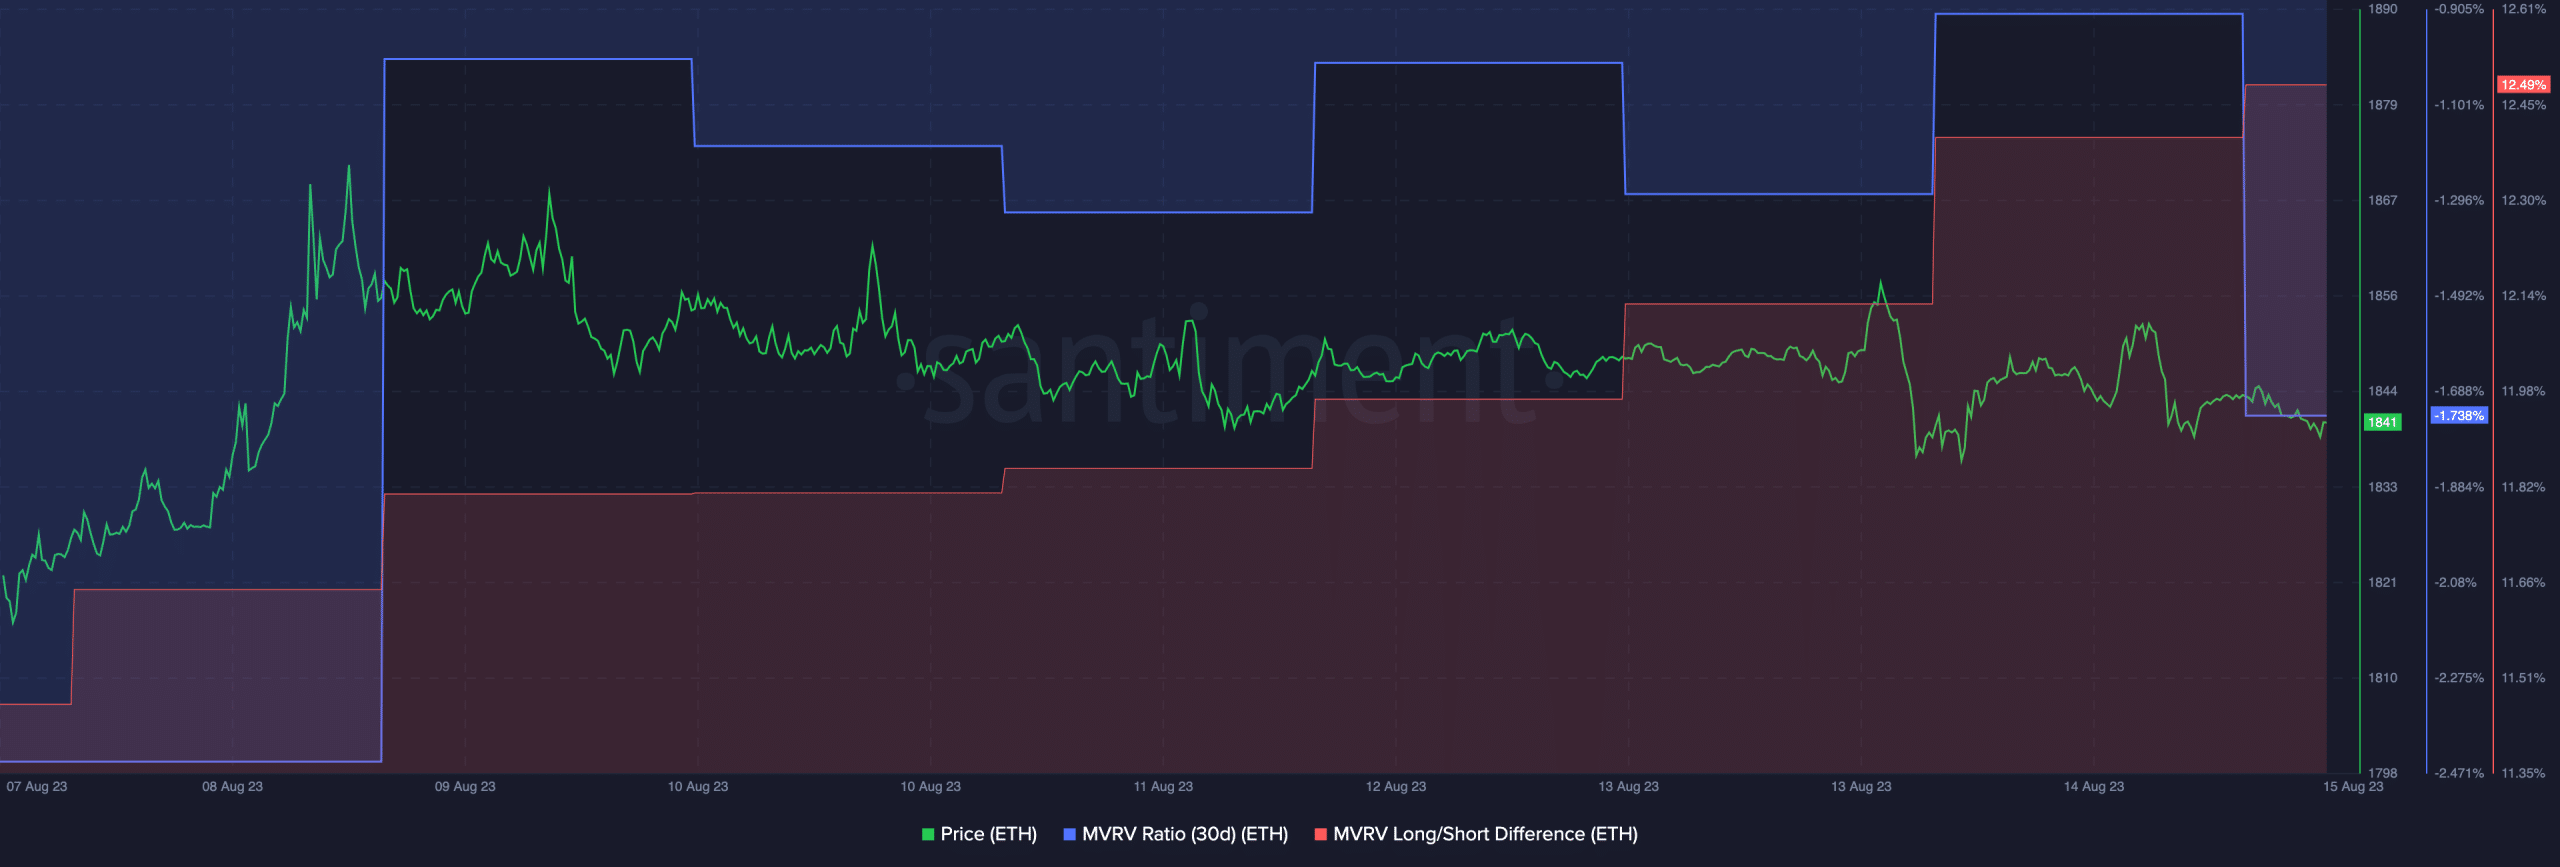Screen dimensions: 2560x867
Task: Select the red 12.49% current value badge
Action: [2523, 85]
